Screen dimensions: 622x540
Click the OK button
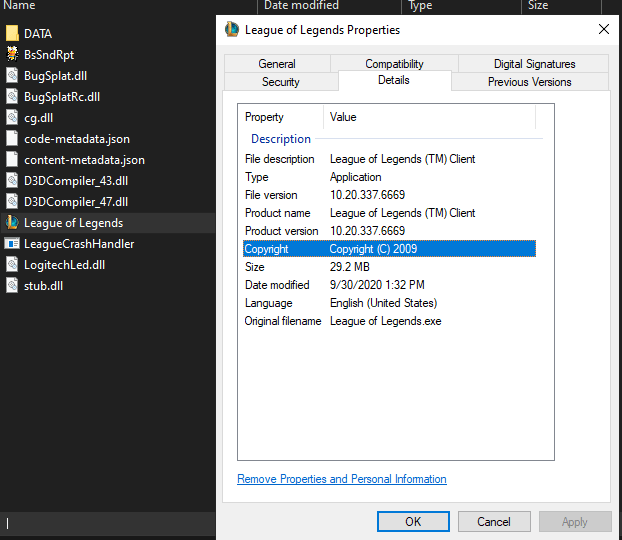coord(413,521)
